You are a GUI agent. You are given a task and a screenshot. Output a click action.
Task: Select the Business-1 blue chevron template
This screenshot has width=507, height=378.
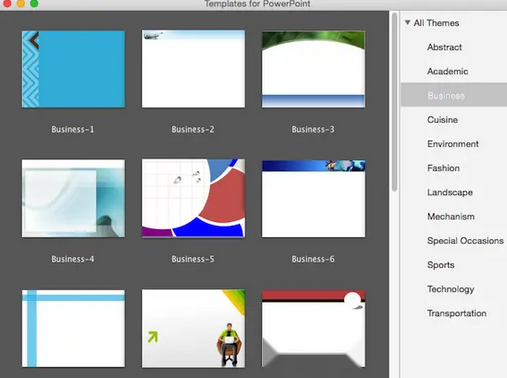tap(73, 69)
